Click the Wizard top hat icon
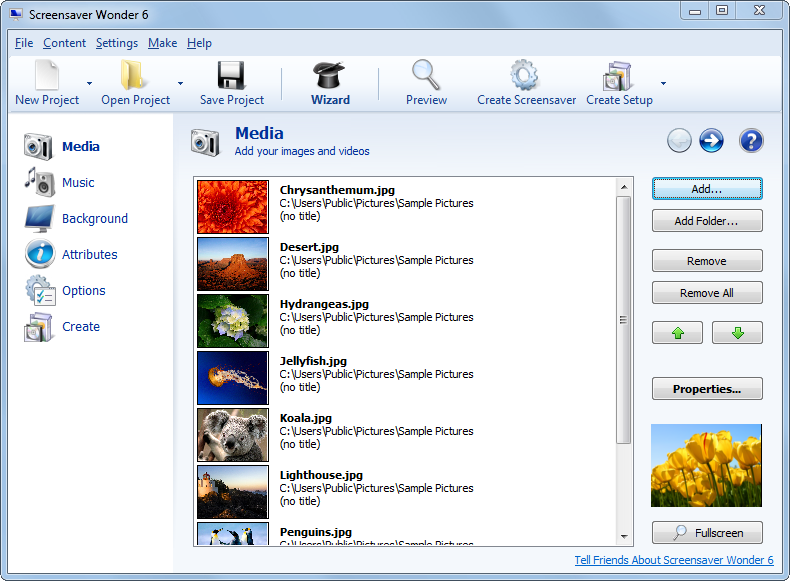This screenshot has width=790, height=581. (x=330, y=76)
